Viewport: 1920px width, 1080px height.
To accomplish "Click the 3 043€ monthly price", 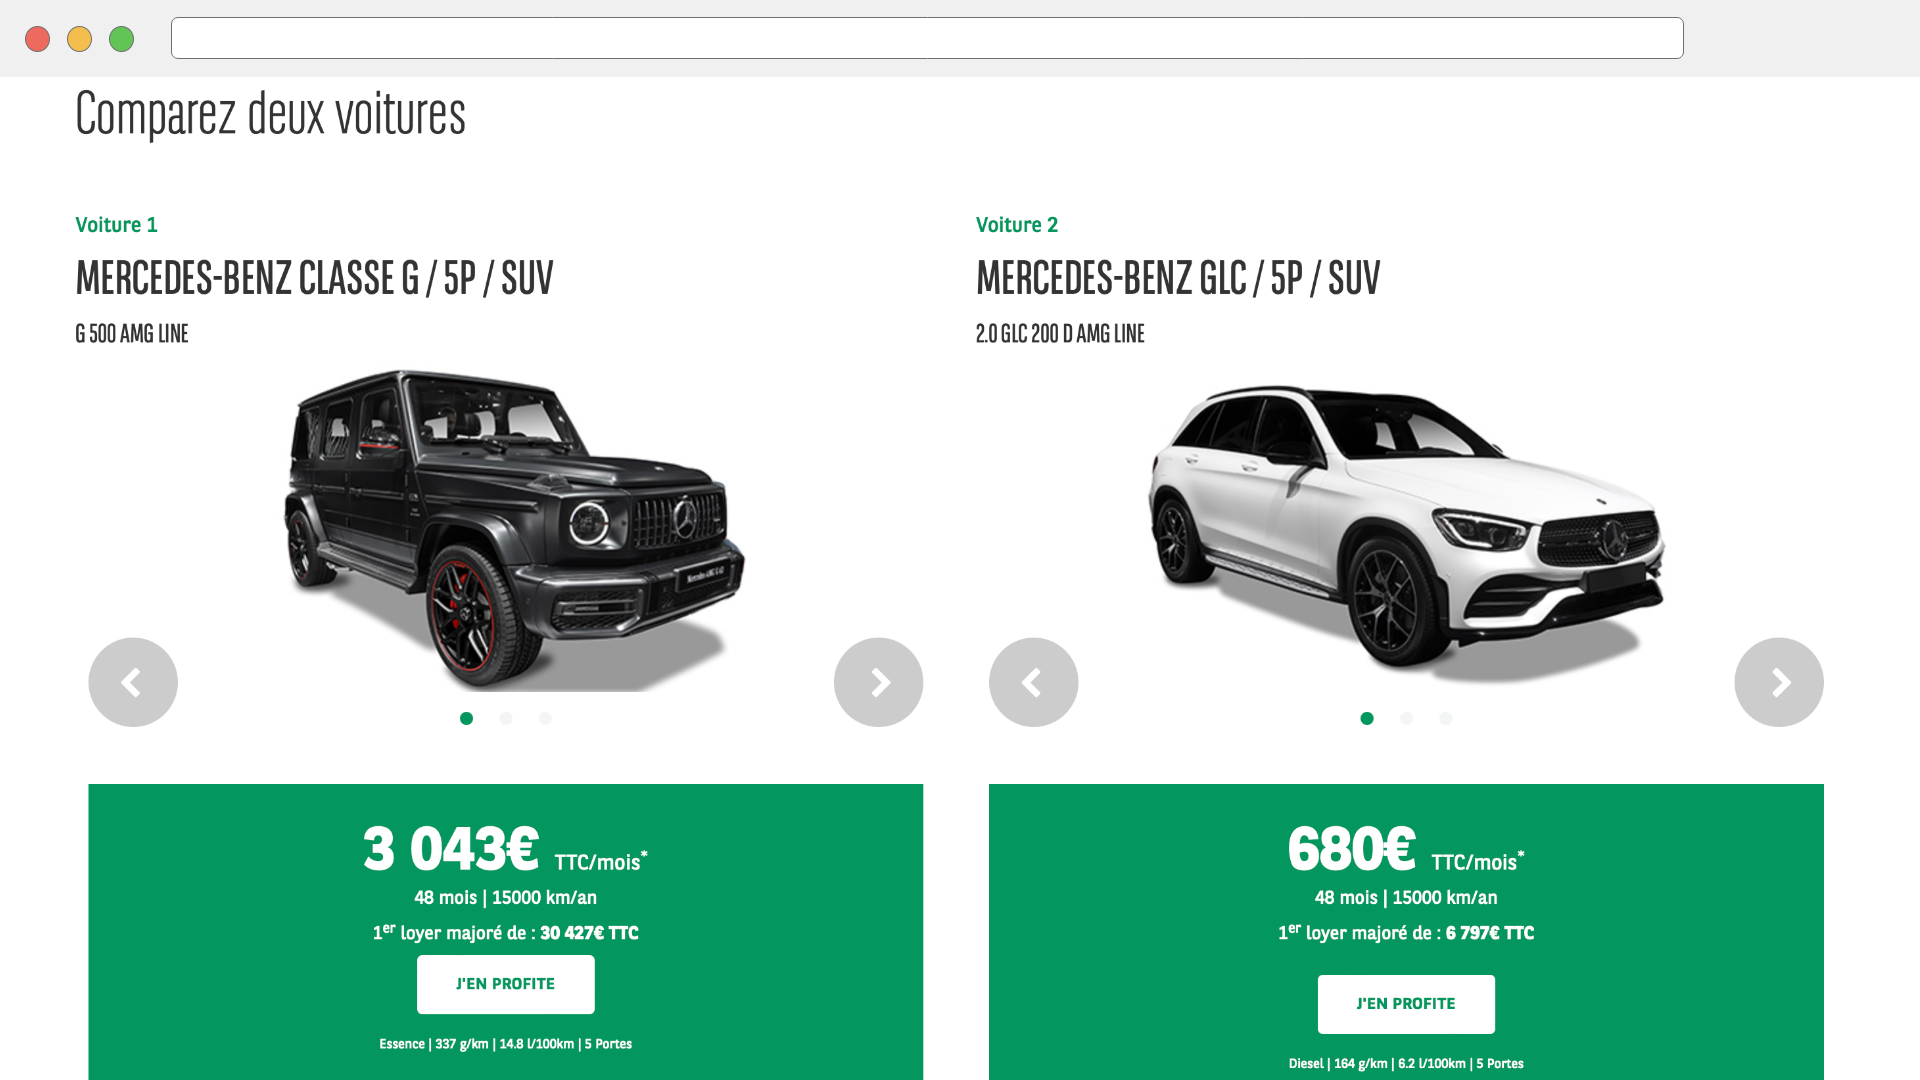I will pos(451,849).
